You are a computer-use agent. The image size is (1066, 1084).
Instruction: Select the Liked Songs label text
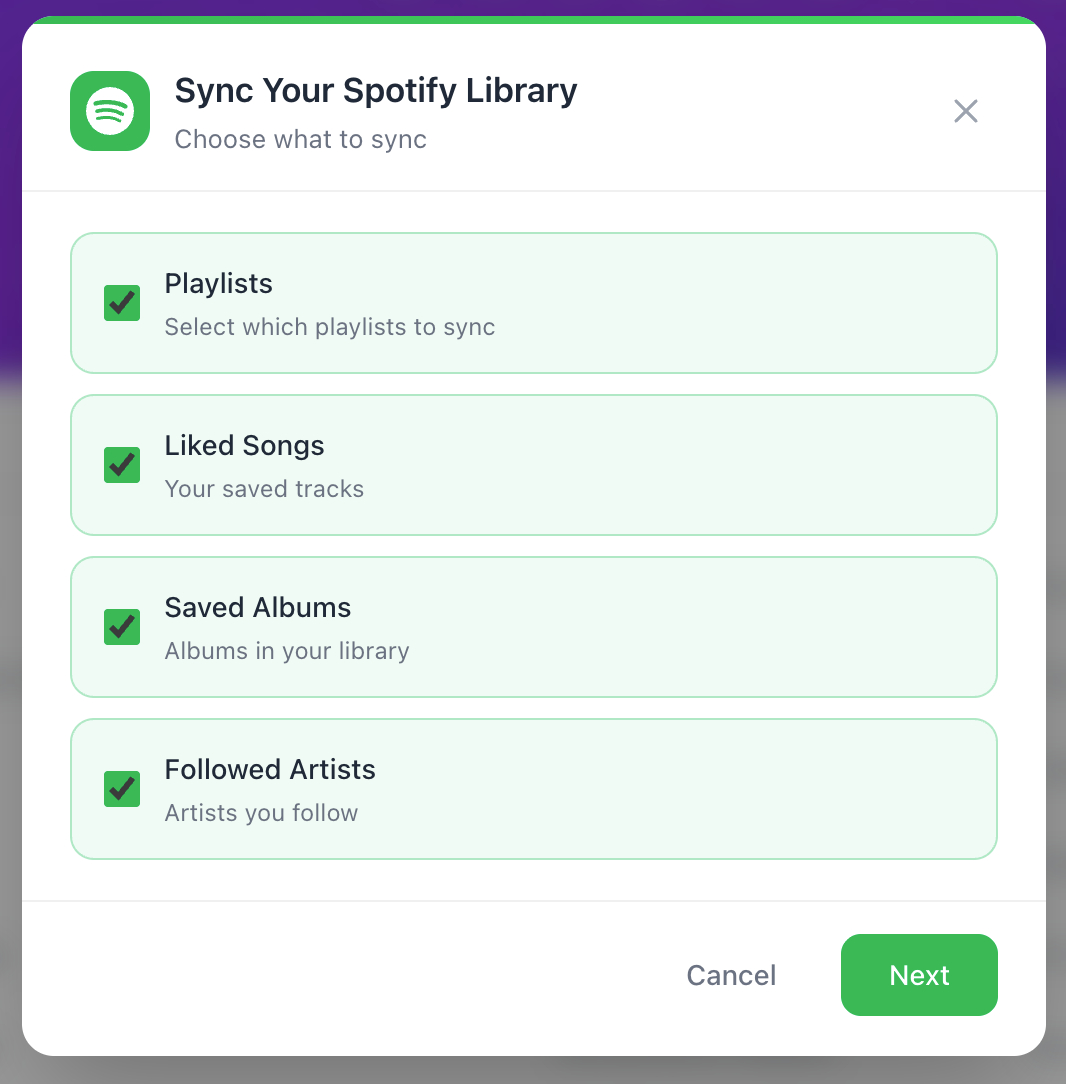coord(245,446)
